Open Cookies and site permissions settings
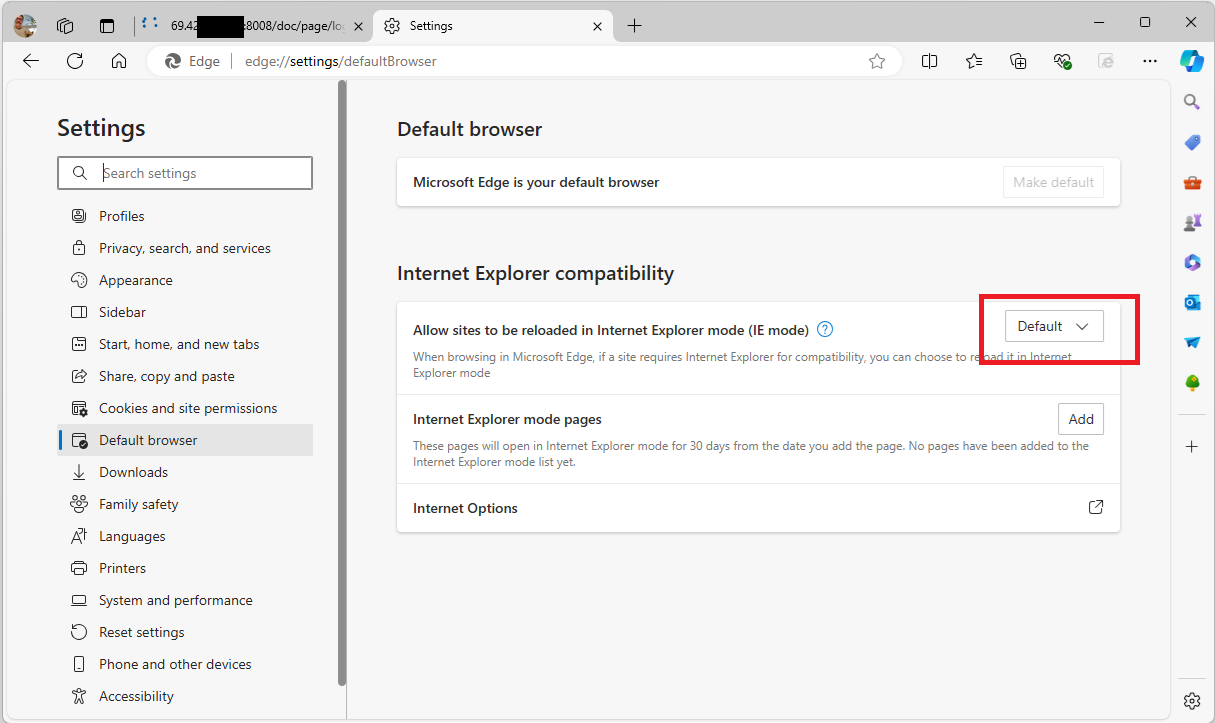 (x=186, y=408)
